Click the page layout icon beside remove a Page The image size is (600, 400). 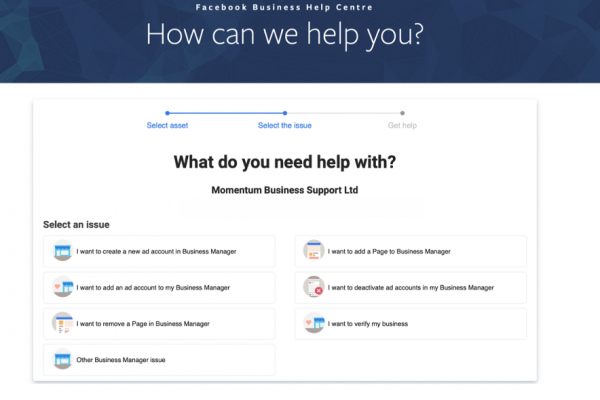click(62, 323)
